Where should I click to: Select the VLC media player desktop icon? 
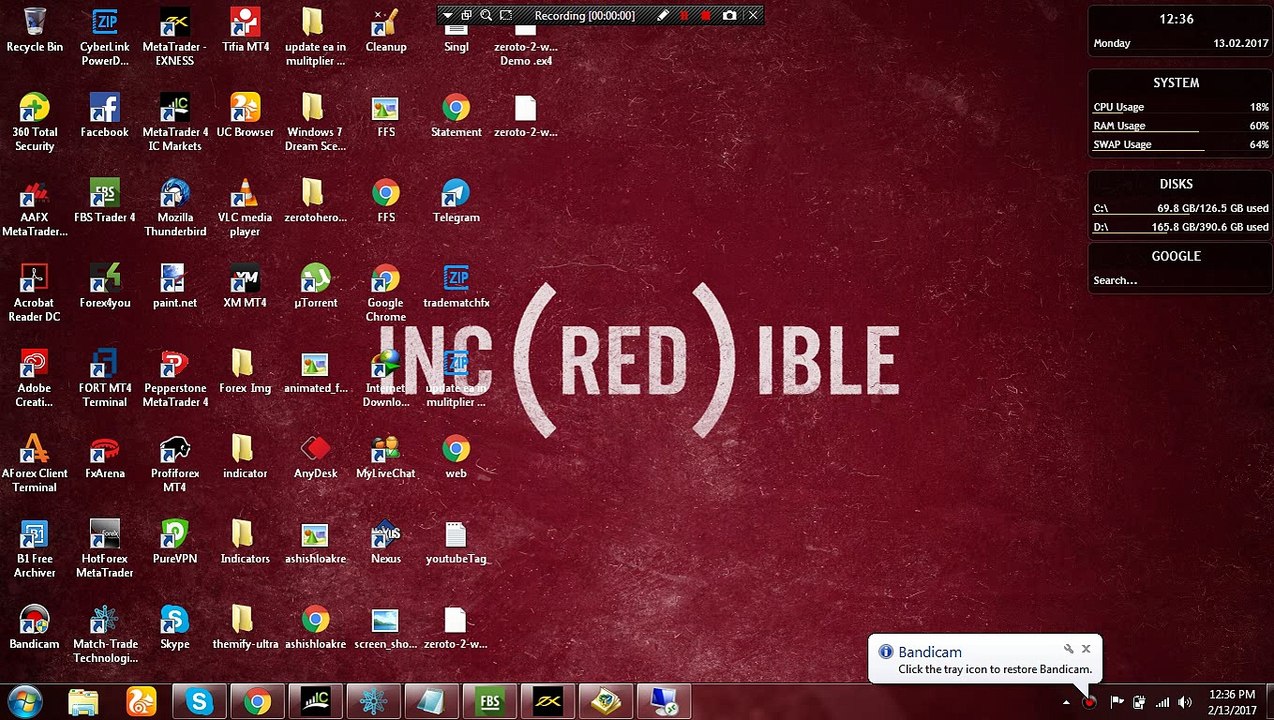point(245,207)
